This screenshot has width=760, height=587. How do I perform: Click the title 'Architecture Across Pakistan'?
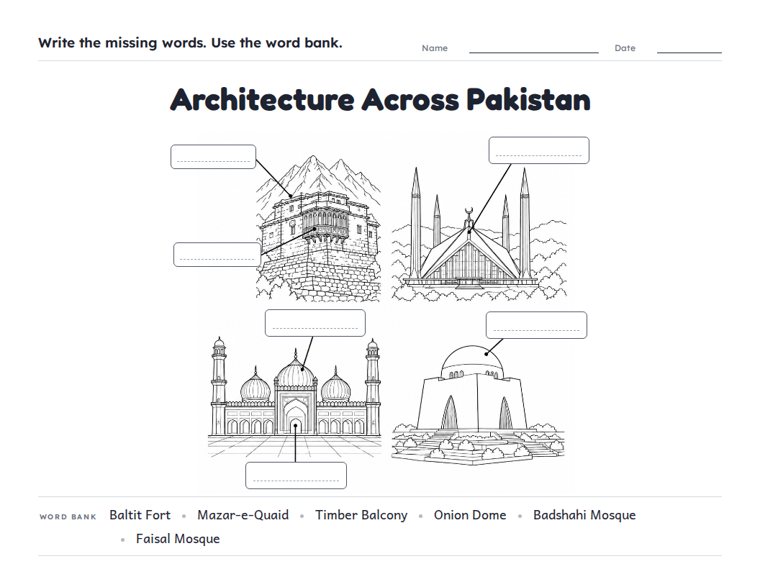tap(380, 100)
